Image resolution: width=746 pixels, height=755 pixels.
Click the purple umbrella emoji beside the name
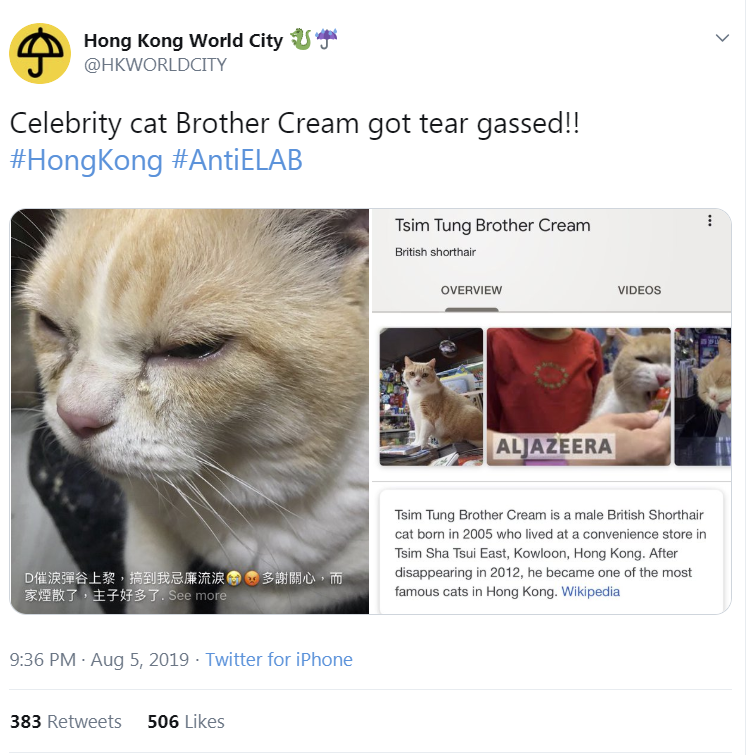326,39
